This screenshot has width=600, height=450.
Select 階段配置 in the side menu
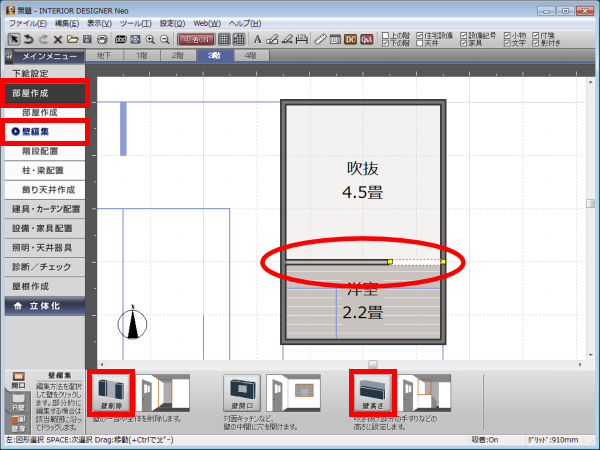click(x=48, y=150)
